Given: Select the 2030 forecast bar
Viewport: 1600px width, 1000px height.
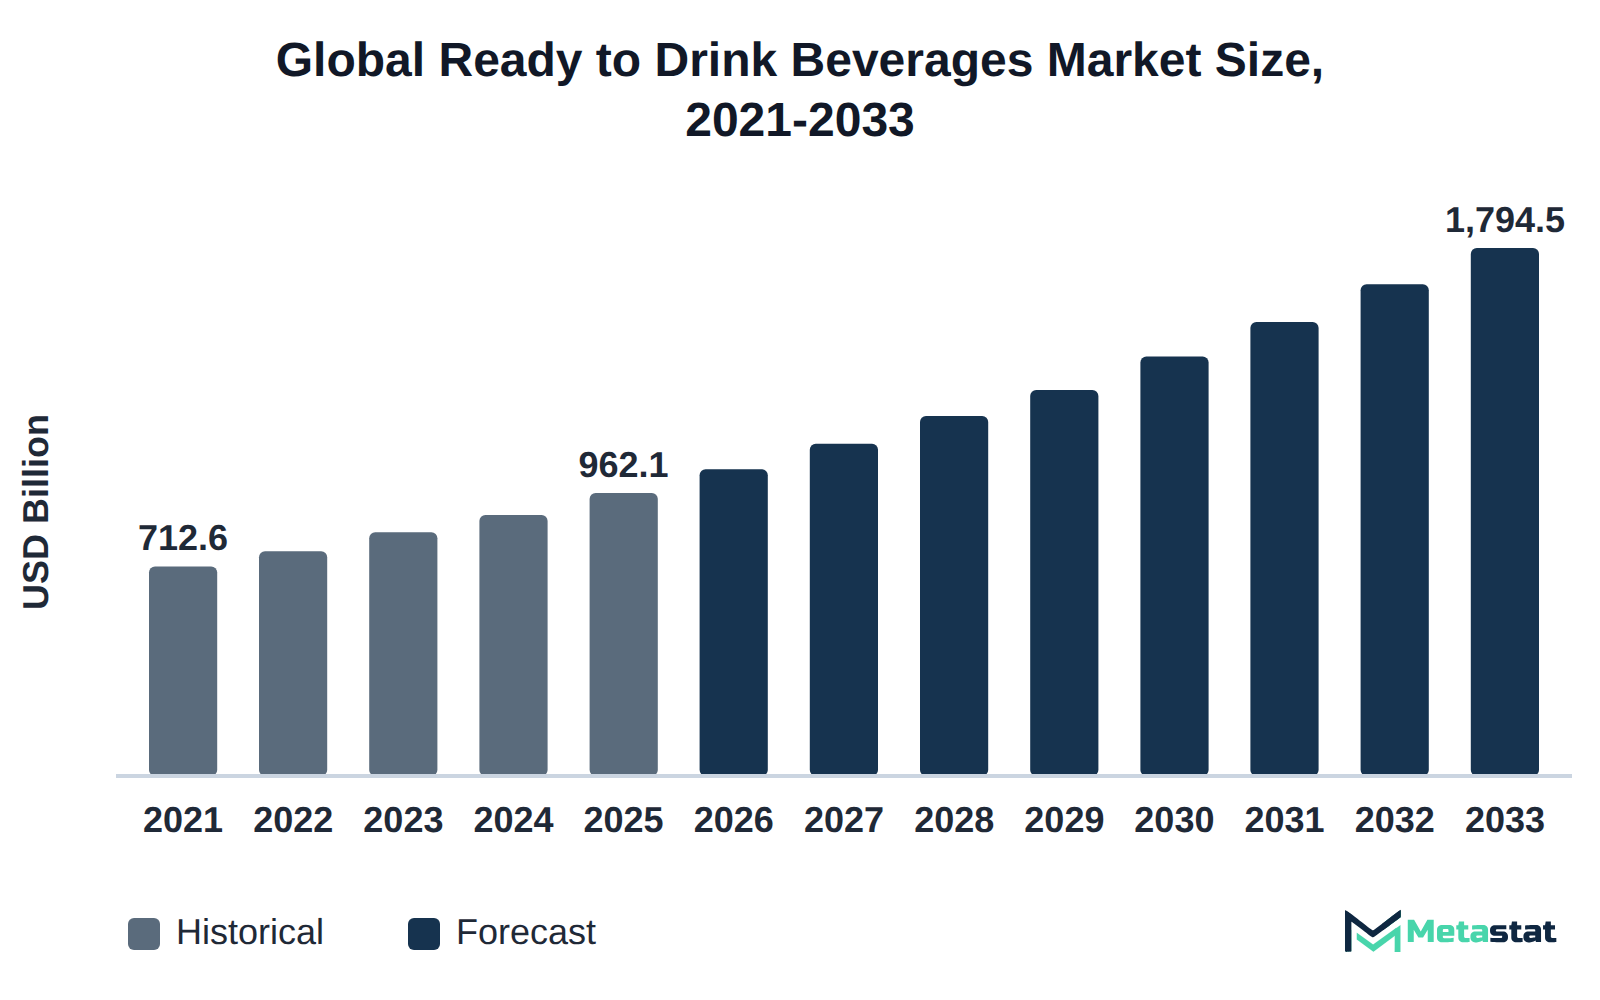Looking at the screenshot, I should point(1174,565).
